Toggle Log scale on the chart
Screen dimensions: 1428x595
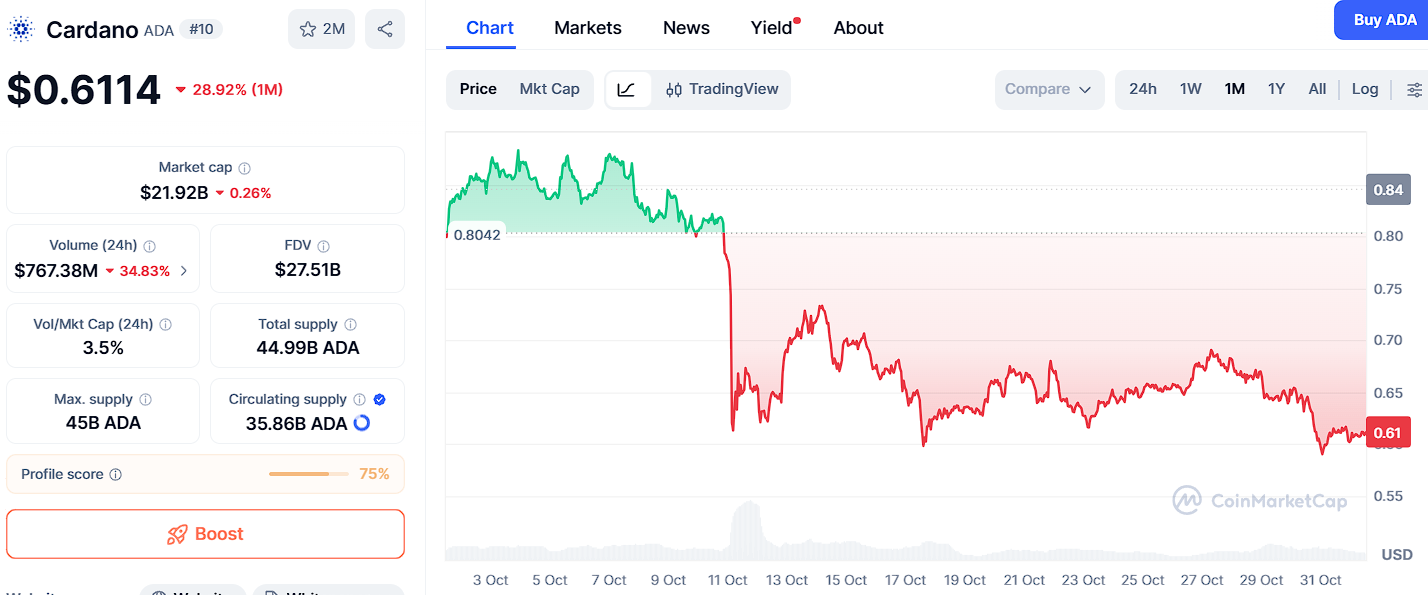click(1365, 89)
